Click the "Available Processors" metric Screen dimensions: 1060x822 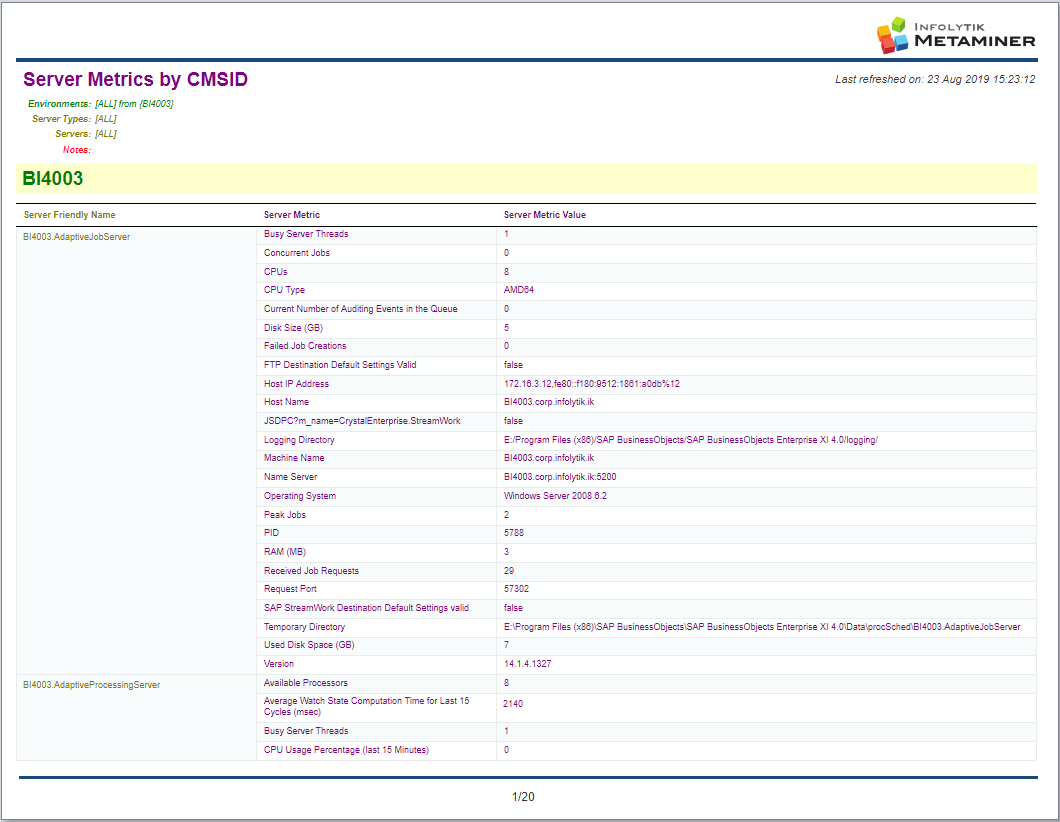[x=306, y=683]
